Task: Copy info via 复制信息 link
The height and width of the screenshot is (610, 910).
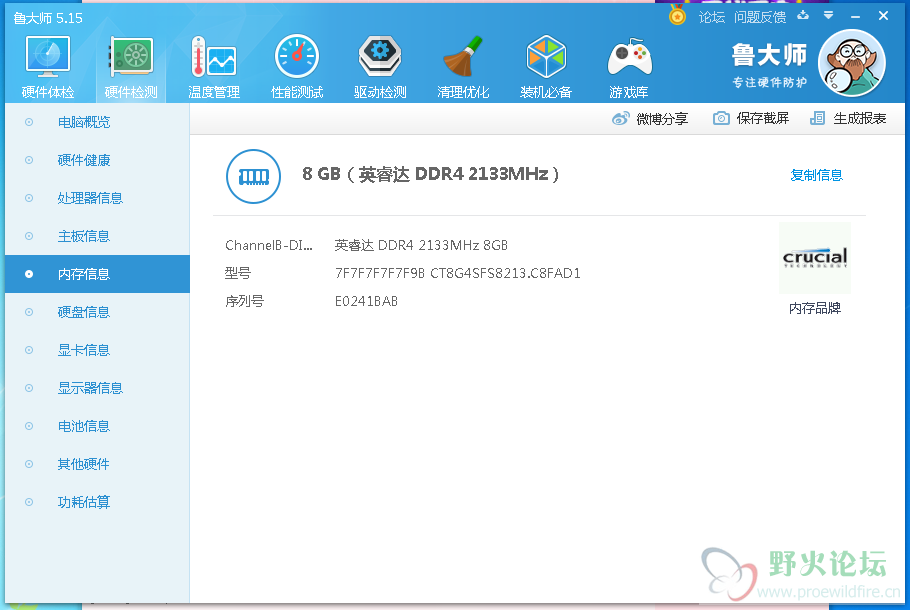Action: coord(817,175)
